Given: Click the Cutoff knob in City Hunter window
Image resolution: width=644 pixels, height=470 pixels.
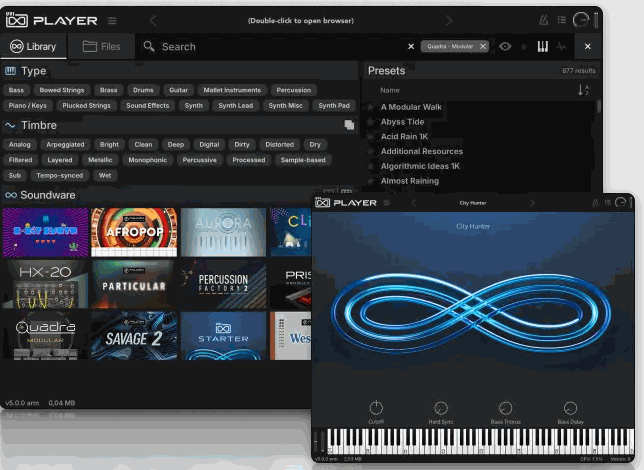Looking at the screenshot, I should click(376, 408).
